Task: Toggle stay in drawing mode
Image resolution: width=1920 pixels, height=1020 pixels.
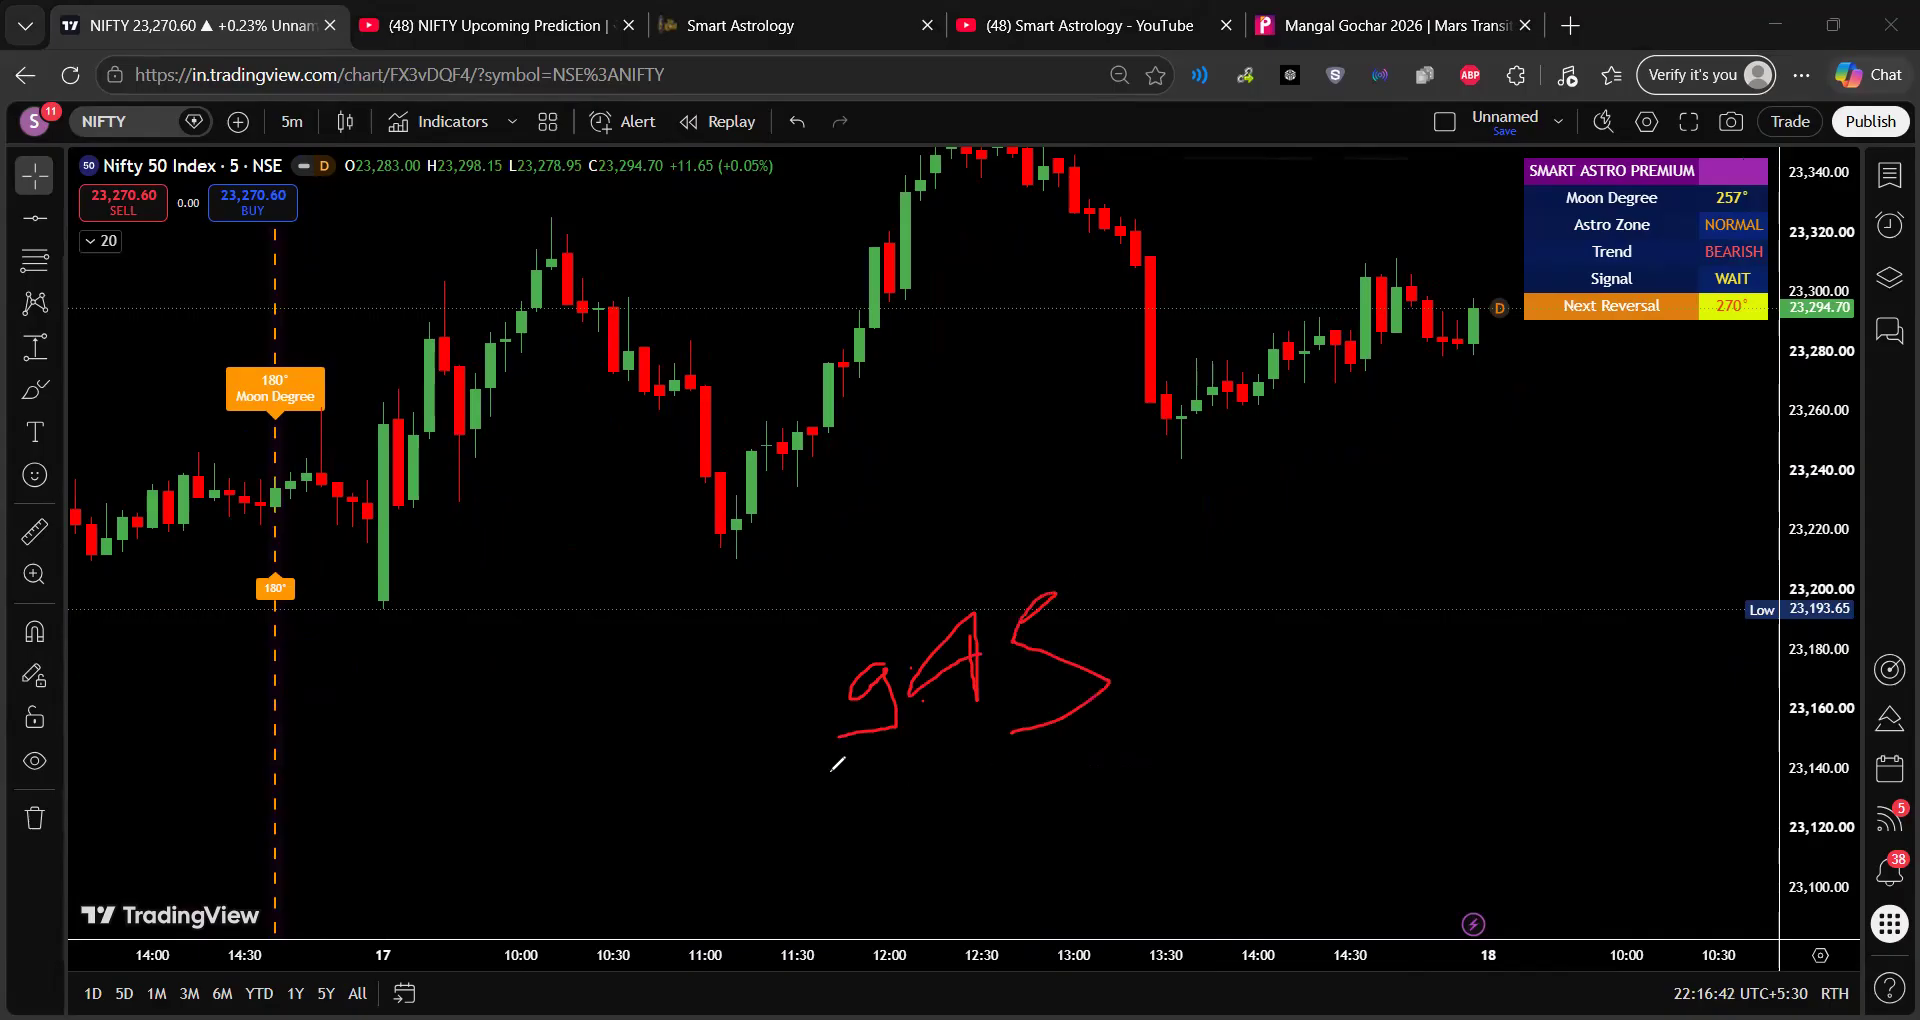Action: (35, 676)
